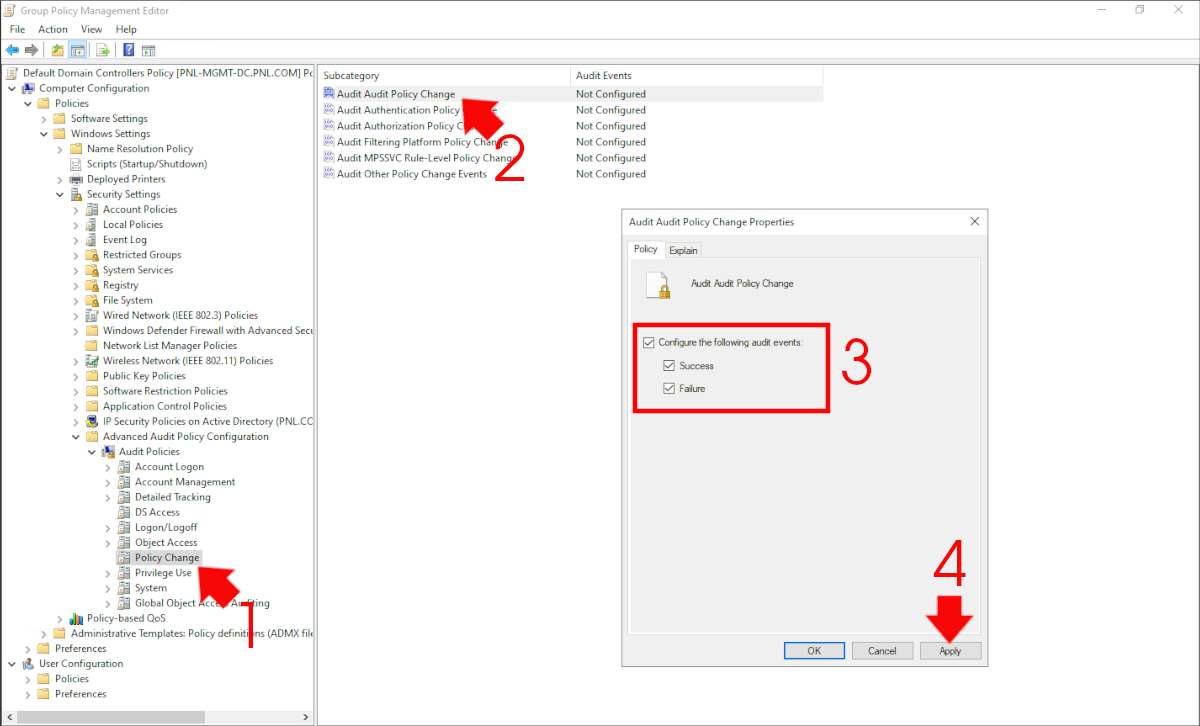This screenshot has height=726, width=1200.
Task: Close the Audit Audit Policy Change Properties dialog
Action: pos(976,222)
